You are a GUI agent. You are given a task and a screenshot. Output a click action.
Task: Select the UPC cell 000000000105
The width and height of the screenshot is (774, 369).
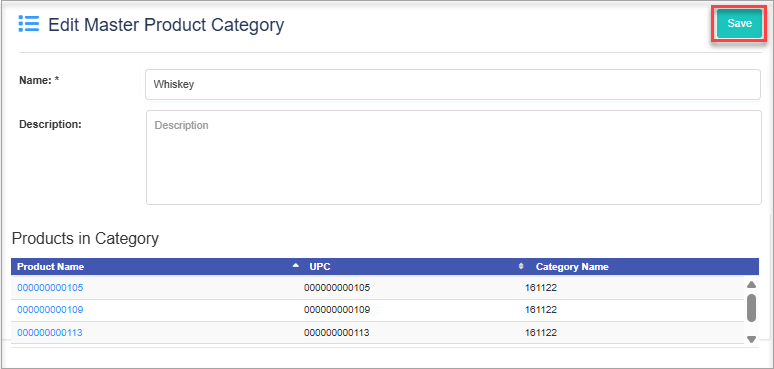[x=337, y=288]
